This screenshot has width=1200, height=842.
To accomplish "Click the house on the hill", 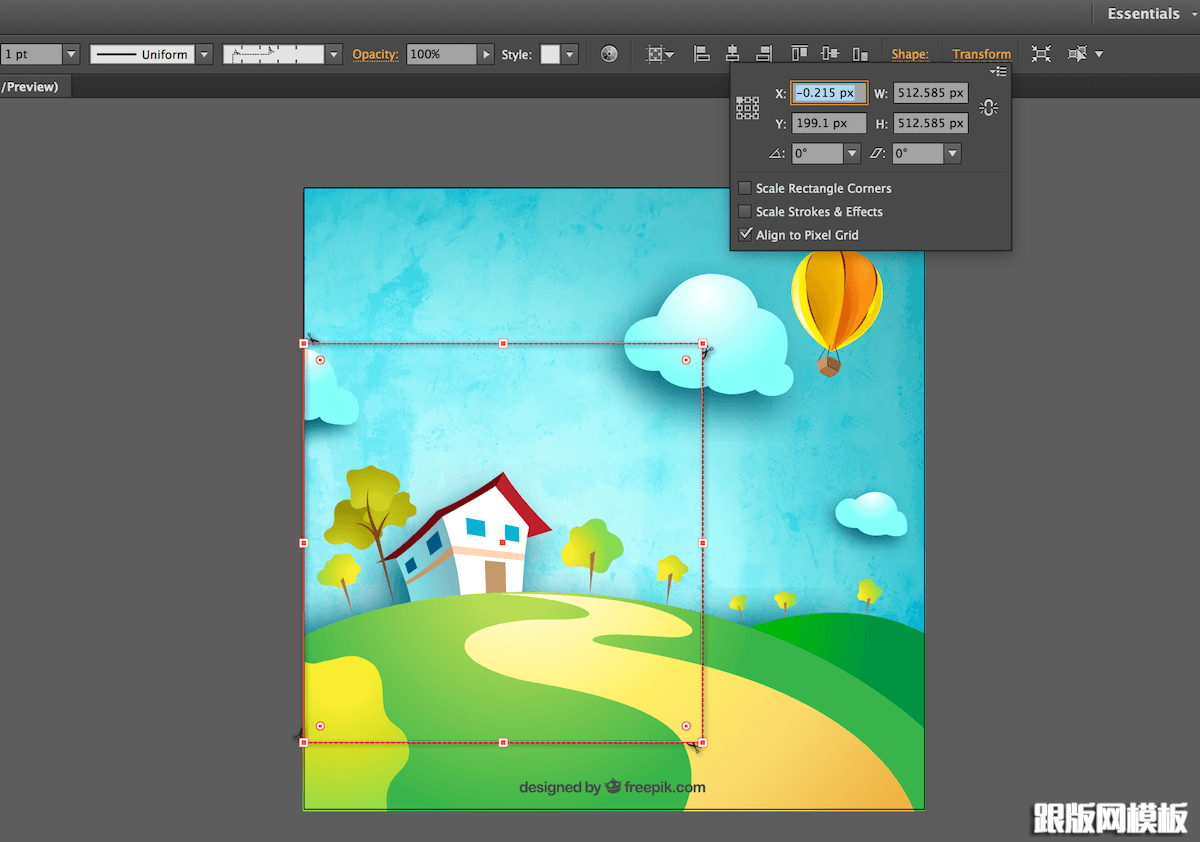I will point(470,536).
